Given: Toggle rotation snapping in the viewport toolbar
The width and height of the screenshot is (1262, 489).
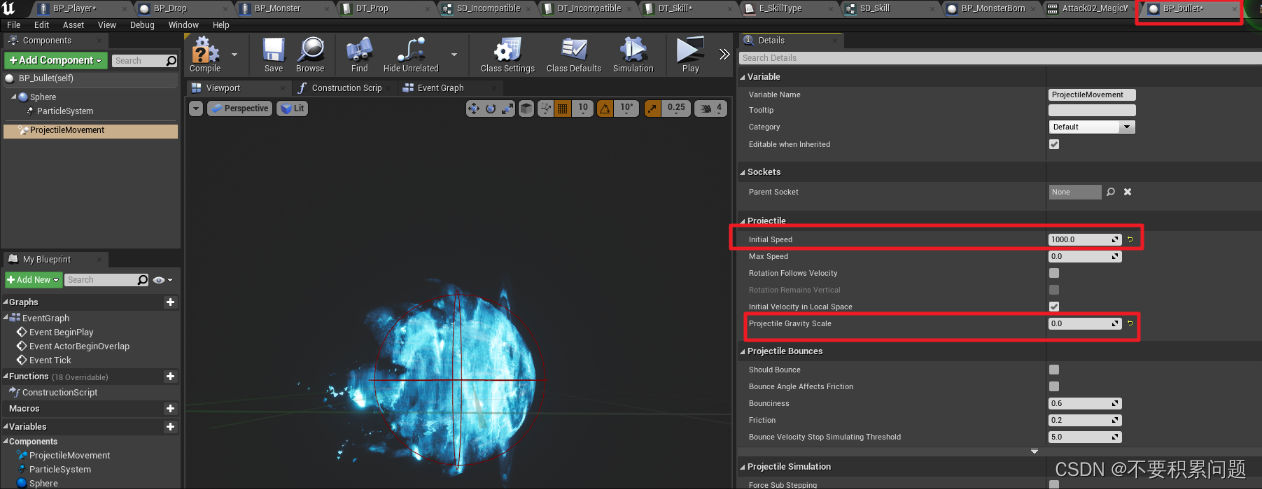Looking at the screenshot, I should (x=605, y=108).
